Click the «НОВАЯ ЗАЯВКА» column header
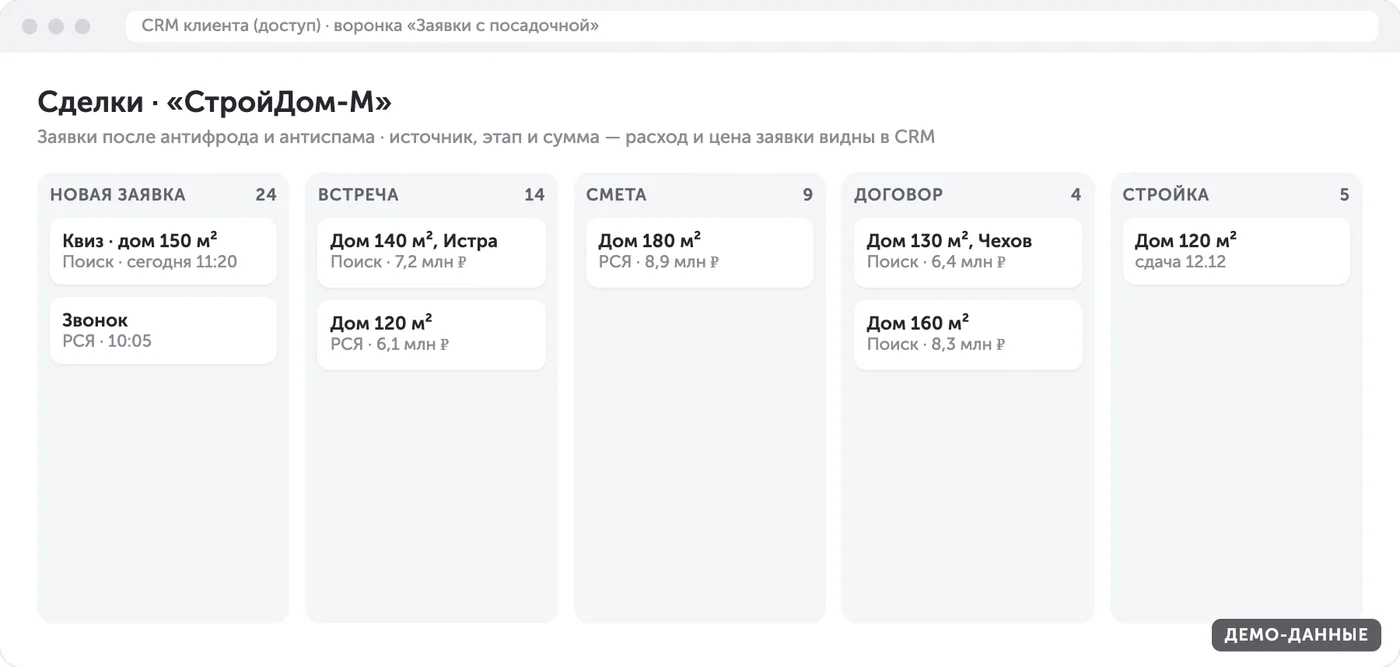This screenshot has width=1400, height=667. [x=118, y=195]
